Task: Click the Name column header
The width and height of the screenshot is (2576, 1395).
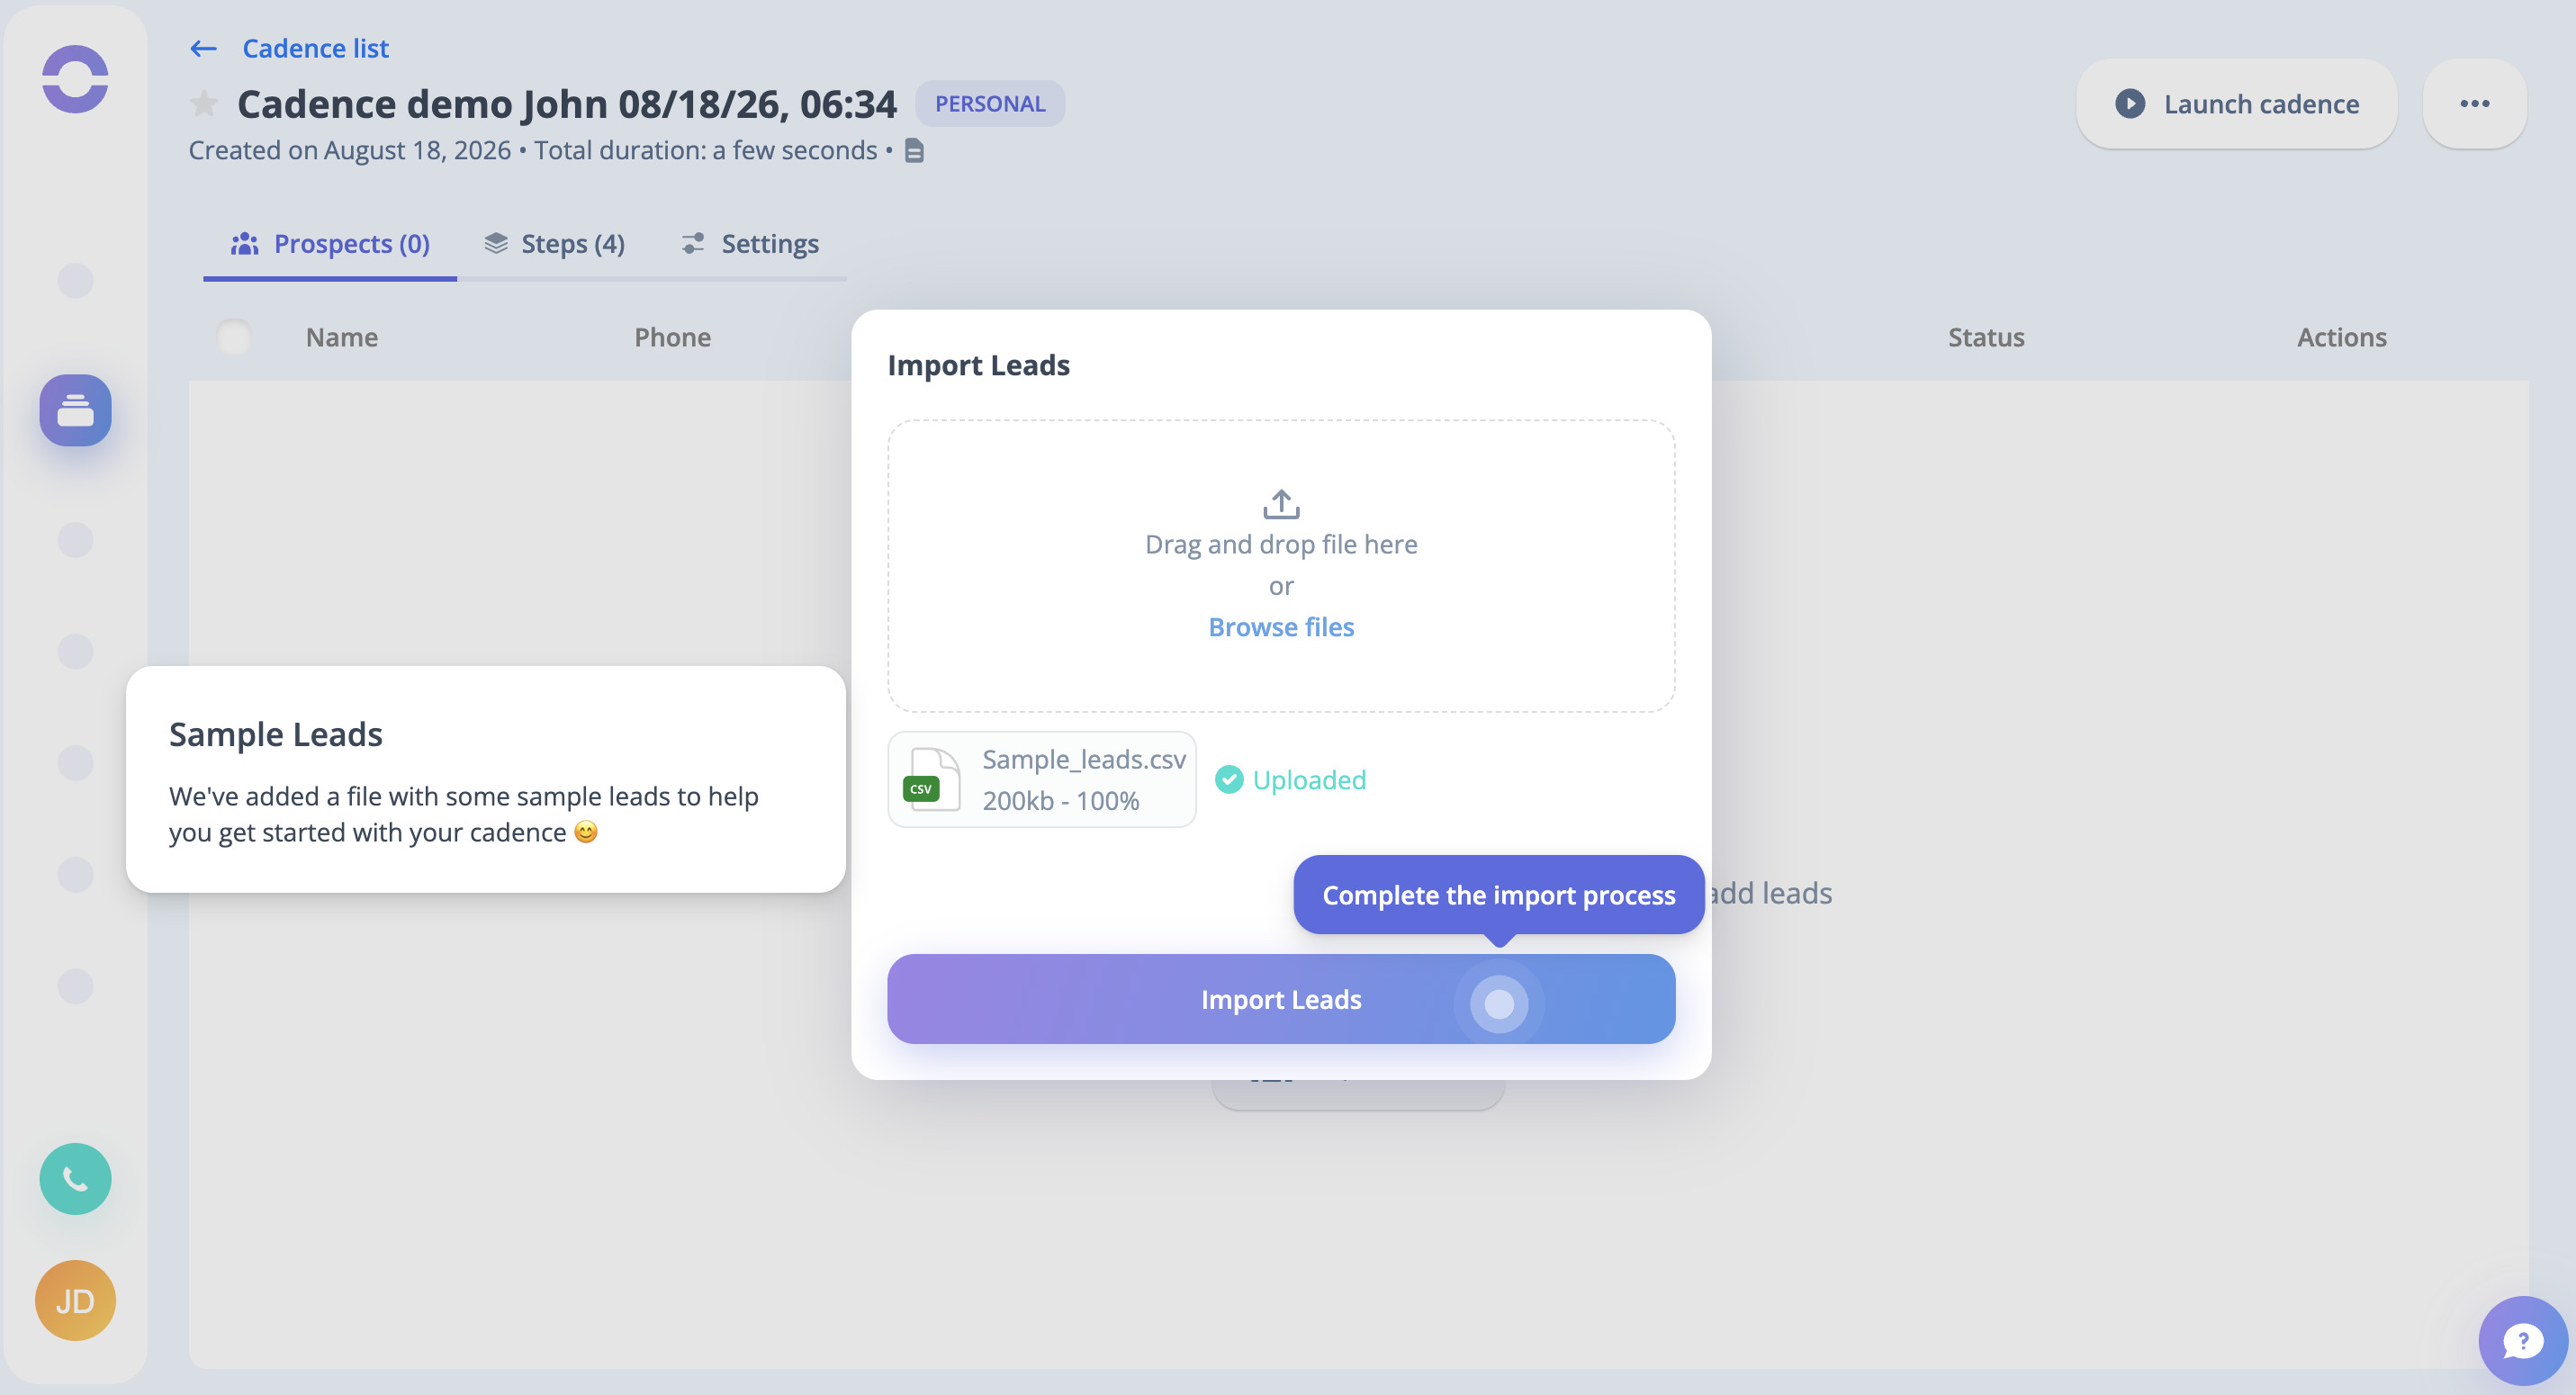Action: click(342, 337)
